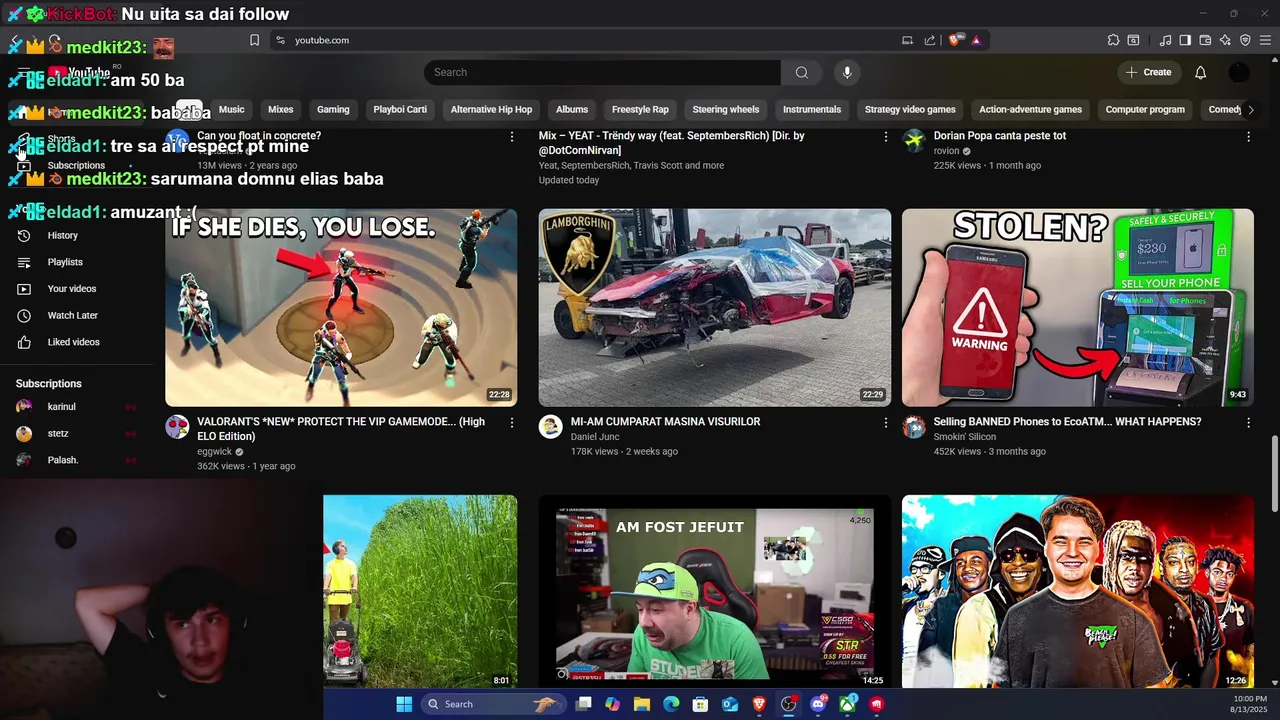Open Microsoft Edge from the taskbar

(x=671, y=704)
